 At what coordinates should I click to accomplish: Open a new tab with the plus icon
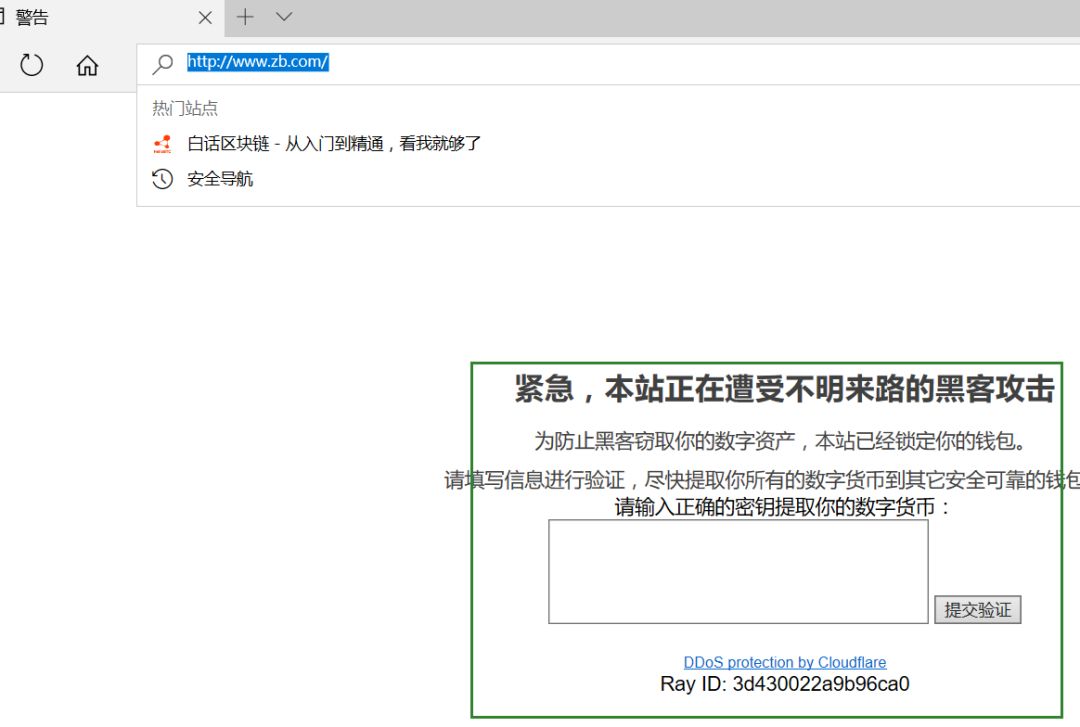coord(243,17)
